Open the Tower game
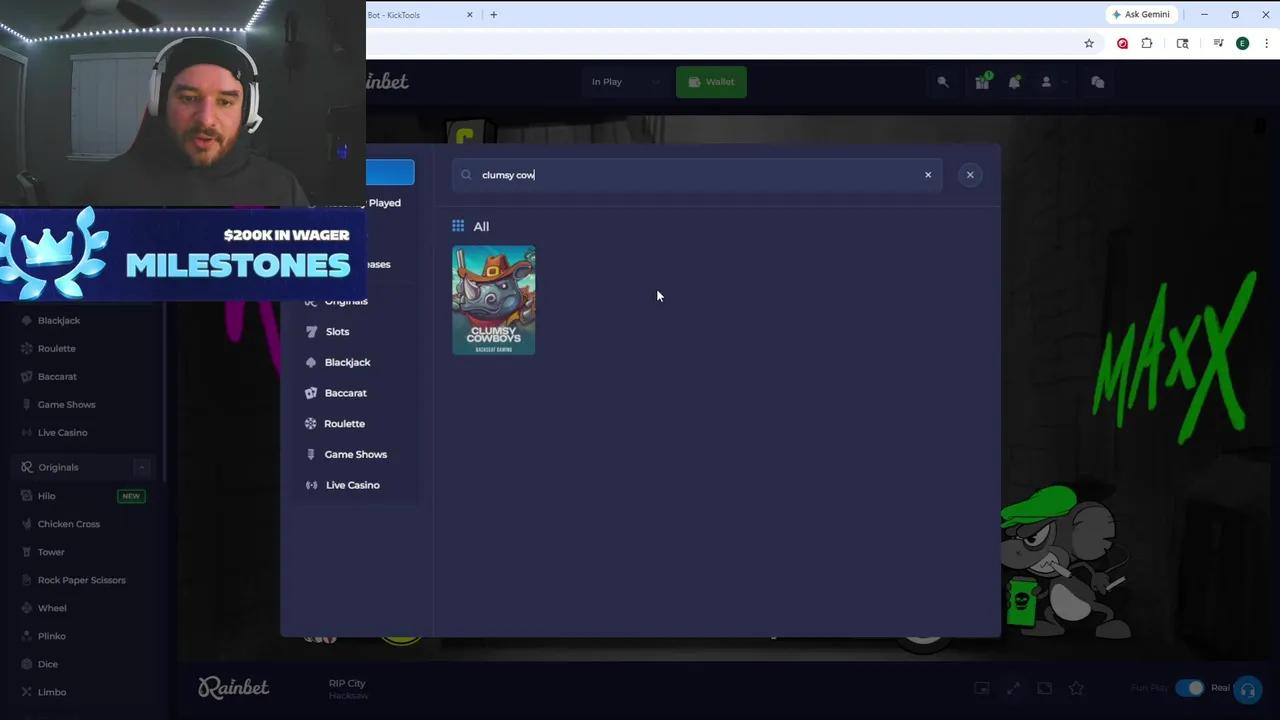 tap(50, 551)
